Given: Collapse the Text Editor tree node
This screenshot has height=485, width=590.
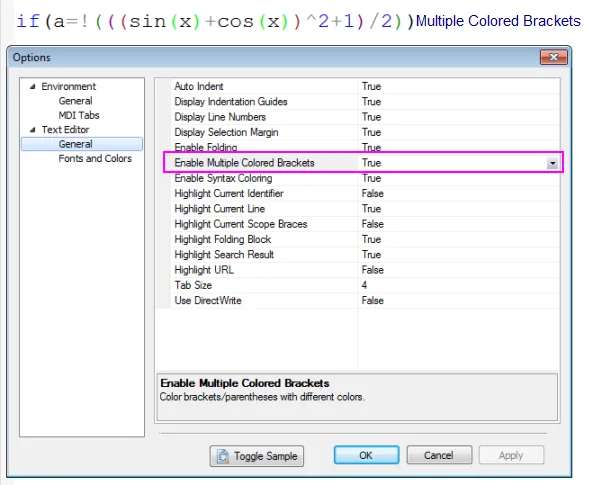Looking at the screenshot, I should (x=33, y=130).
